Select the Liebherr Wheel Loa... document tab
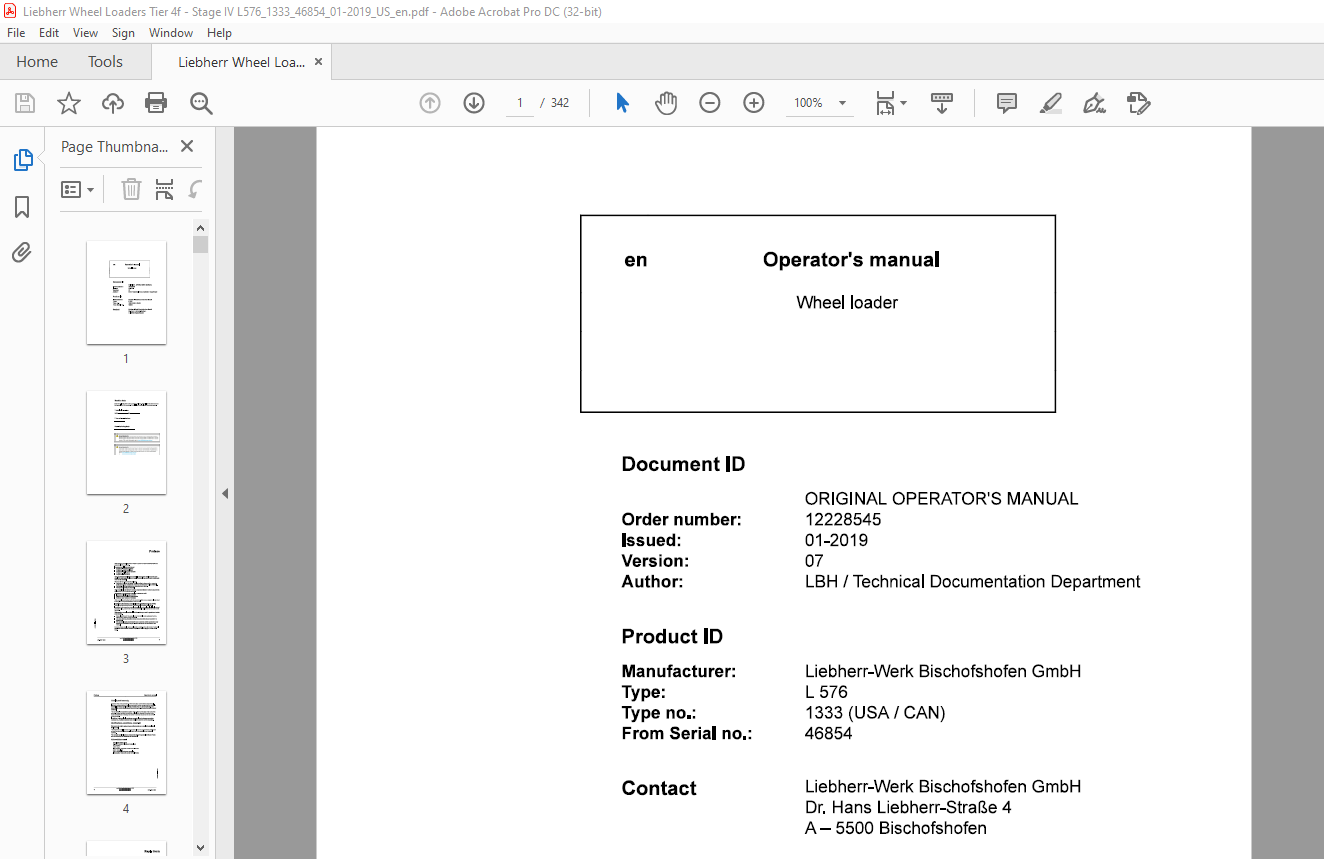Image resolution: width=1324 pixels, height=859 pixels. [241, 62]
